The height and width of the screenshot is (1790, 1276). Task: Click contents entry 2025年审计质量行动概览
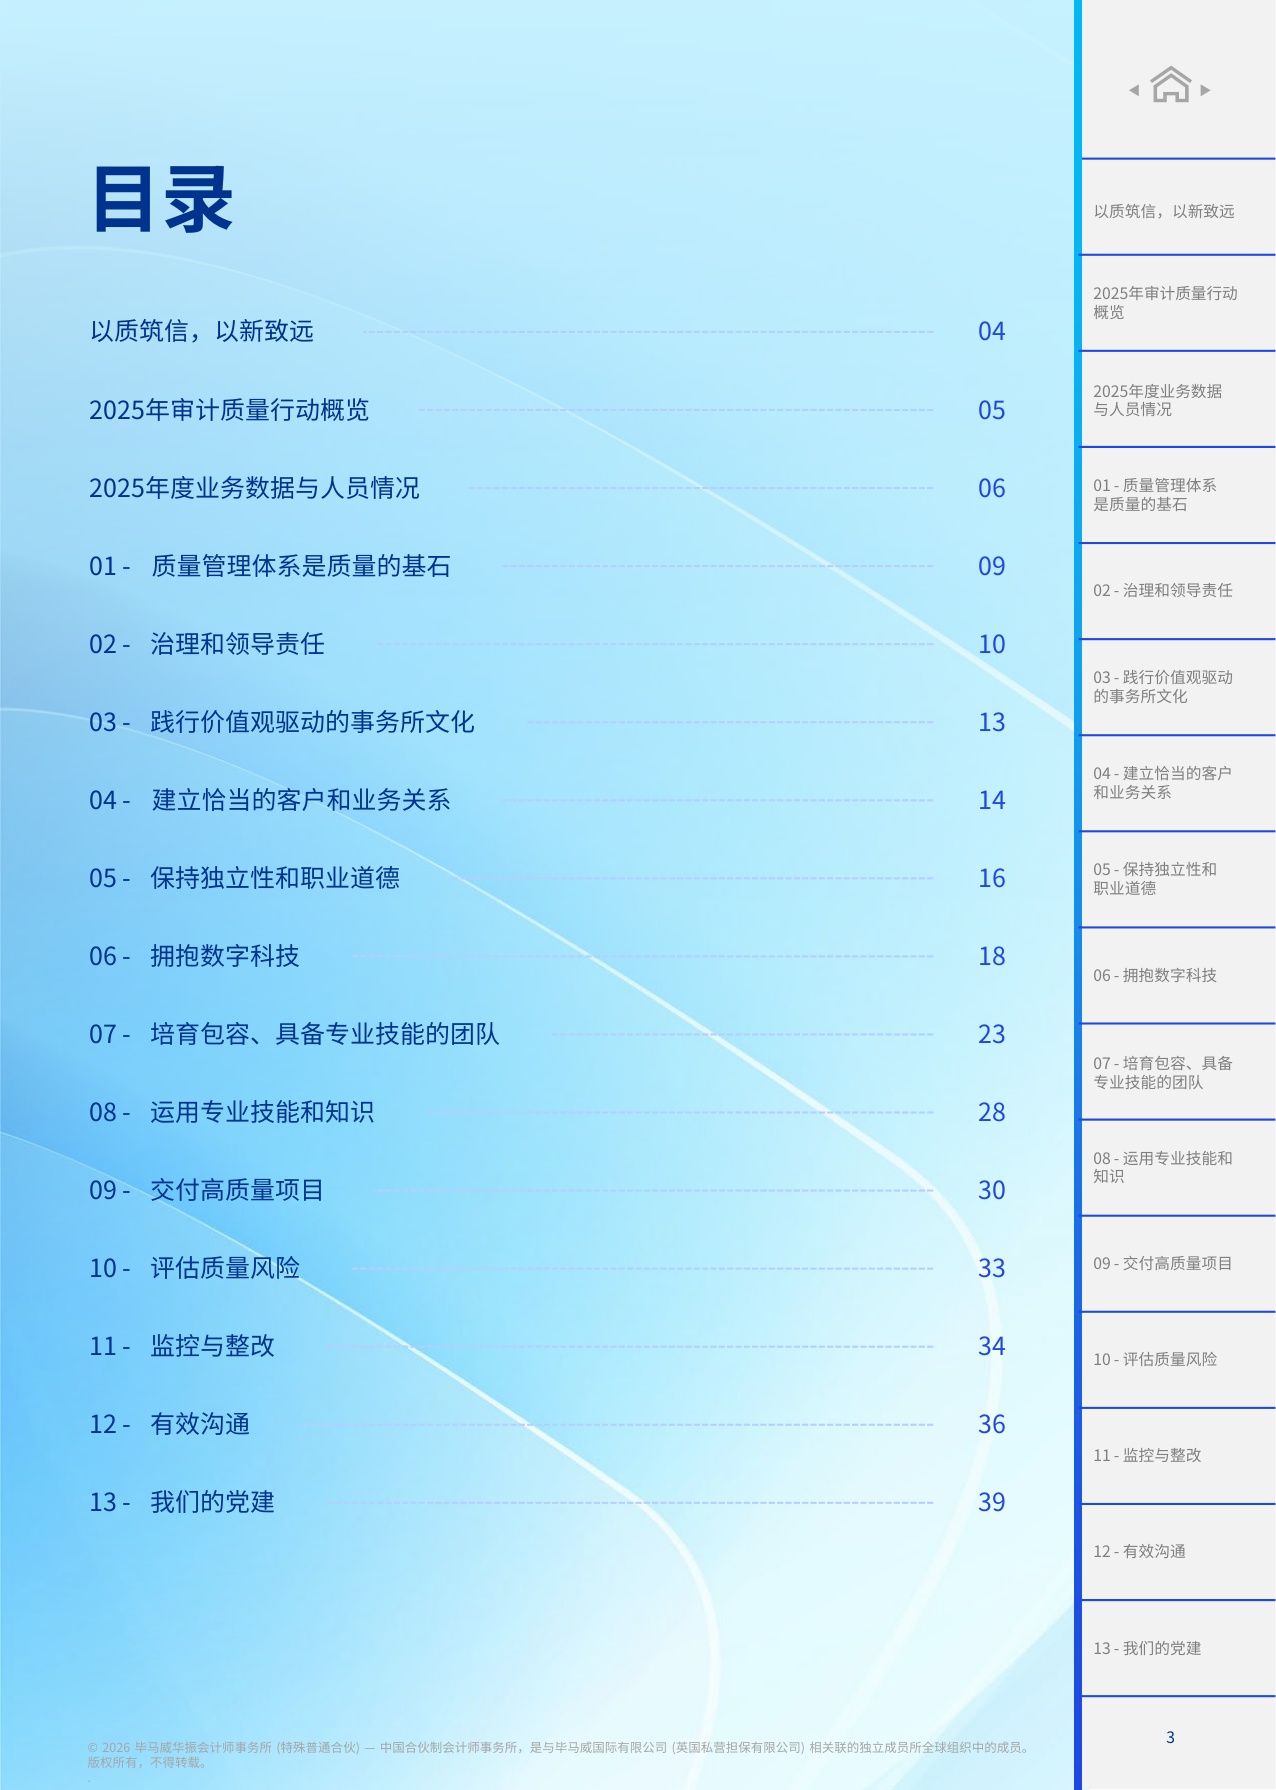click(229, 410)
